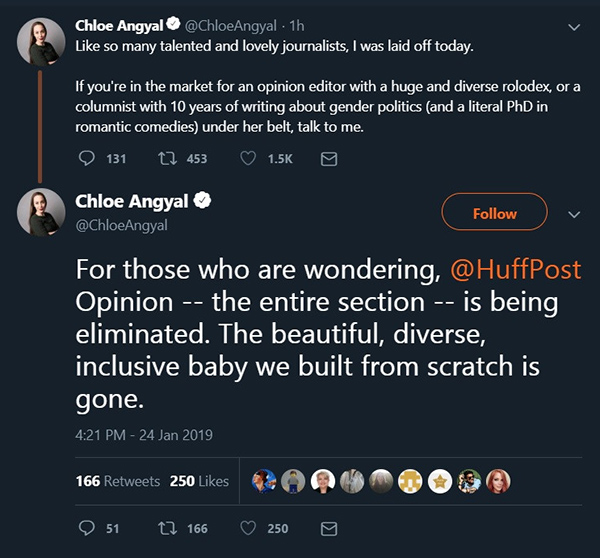Send first tweet via direct message envelope

tap(328, 158)
